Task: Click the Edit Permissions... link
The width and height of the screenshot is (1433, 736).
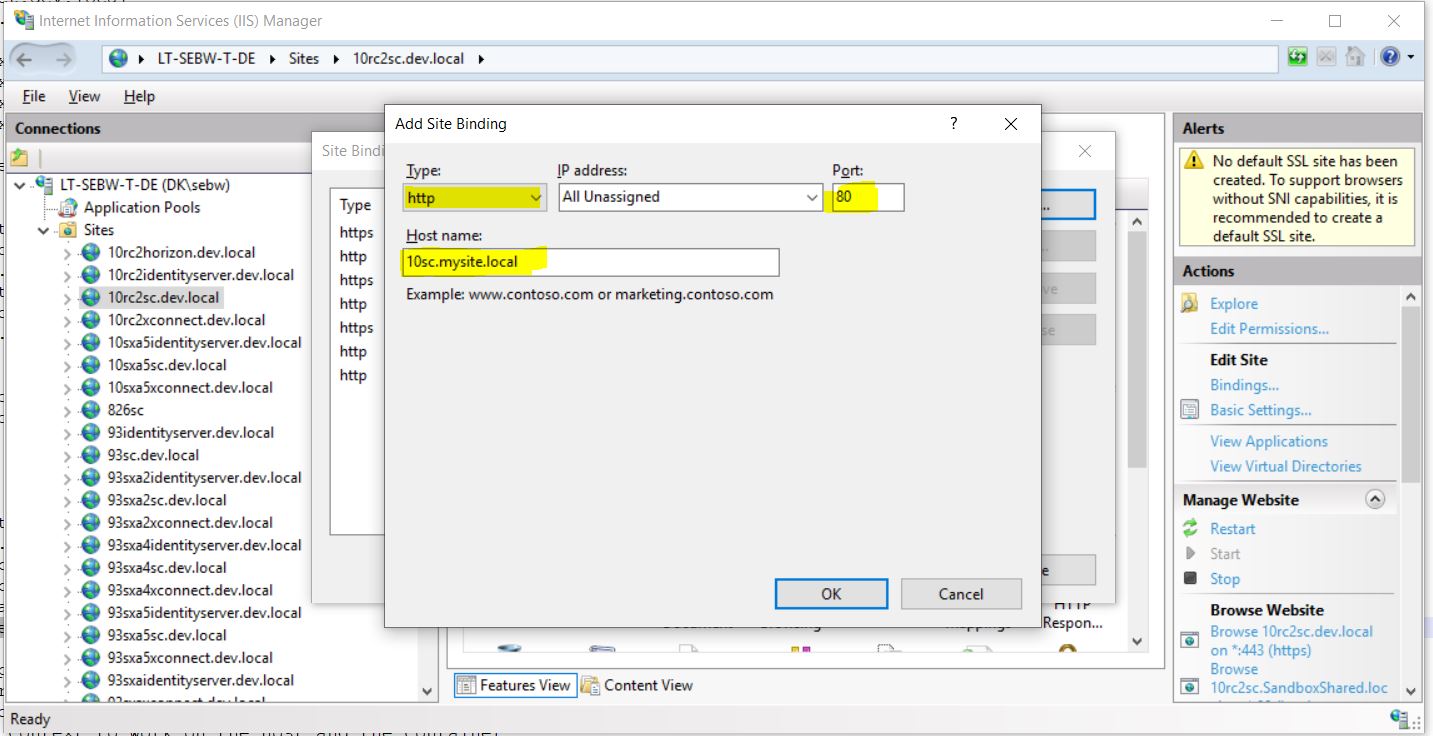Action: point(1269,329)
